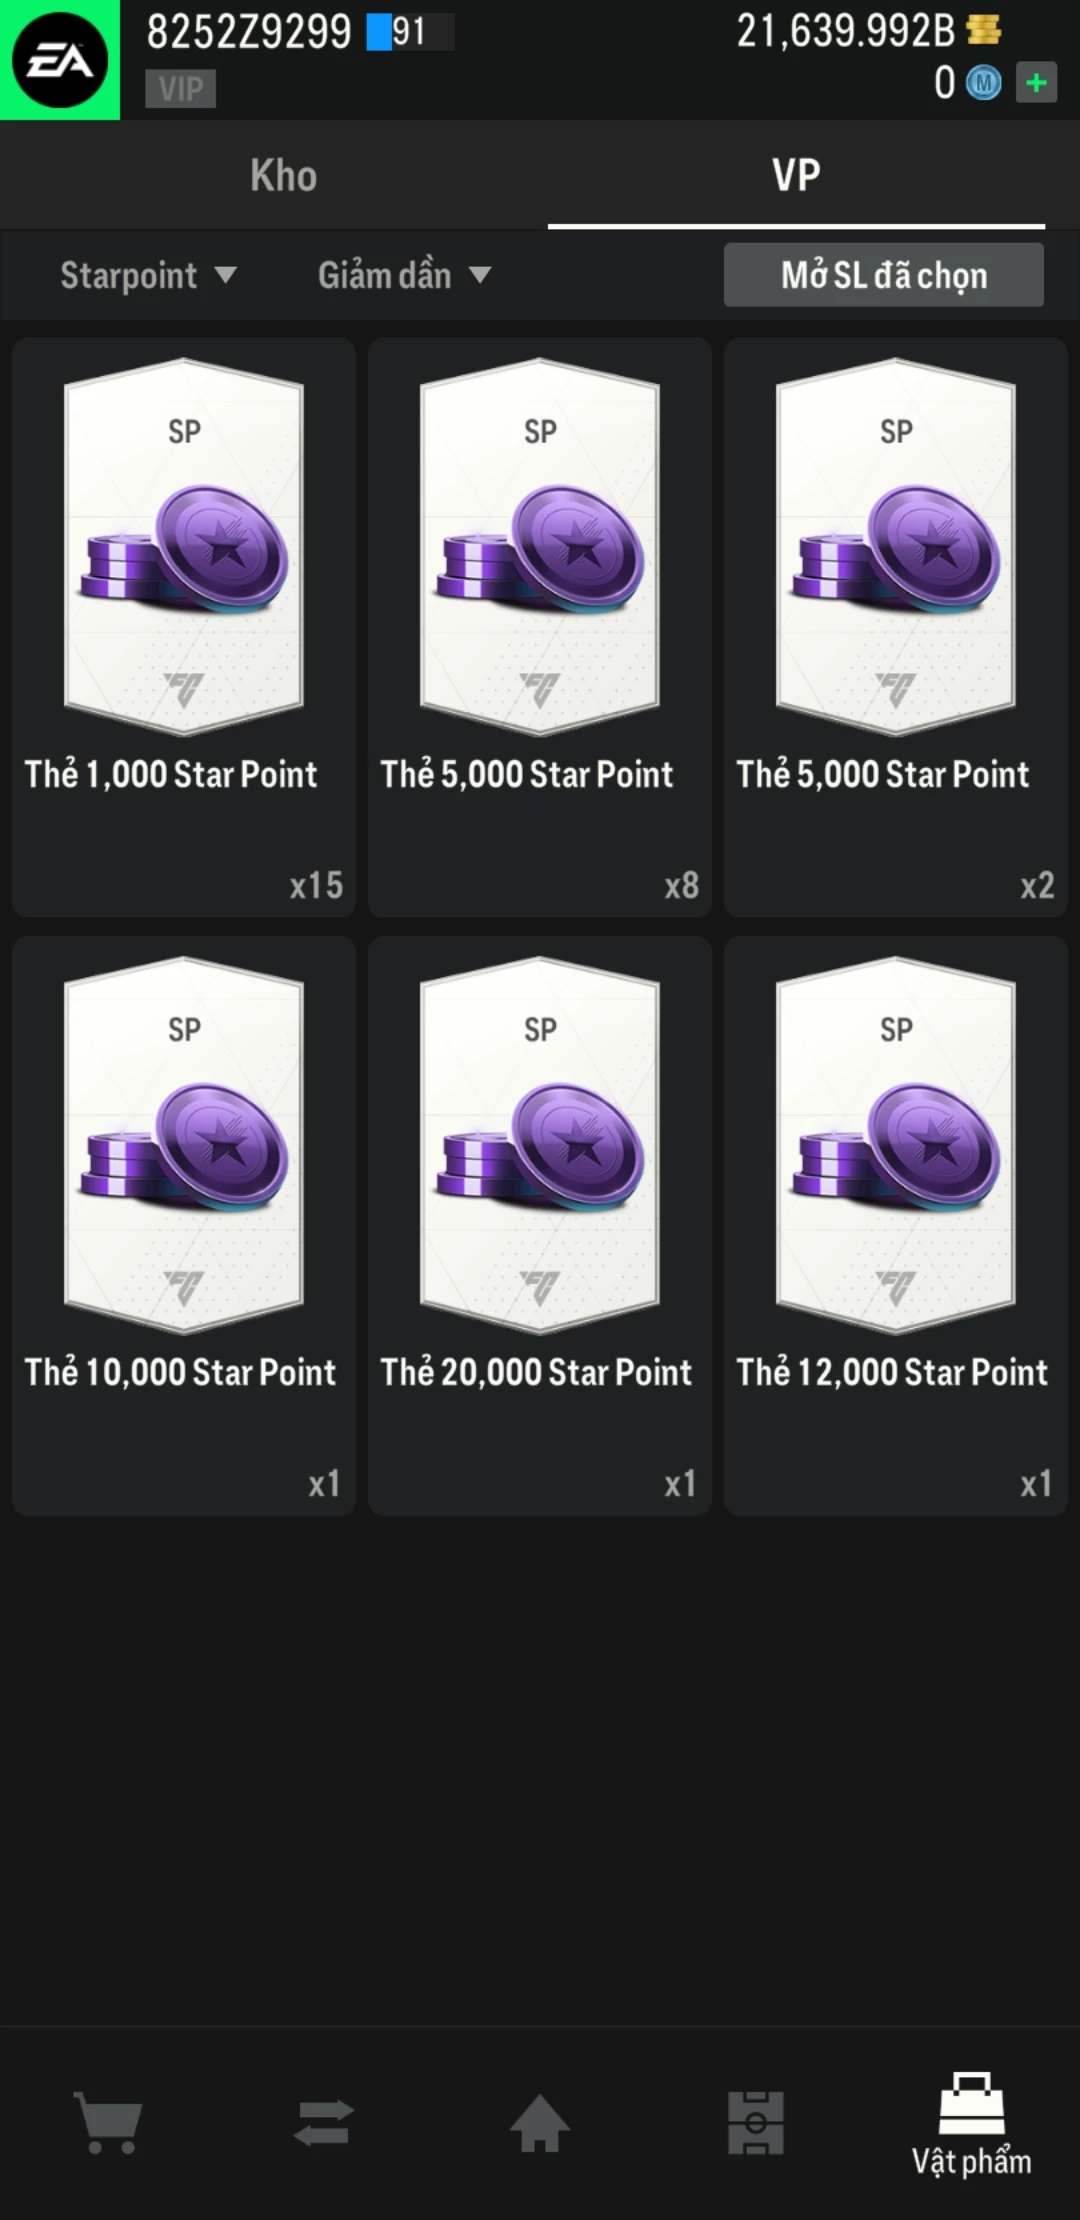This screenshot has height=2220, width=1080.
Task: Select the 5,000 Star Point card x8
Action: pos(540,627)
